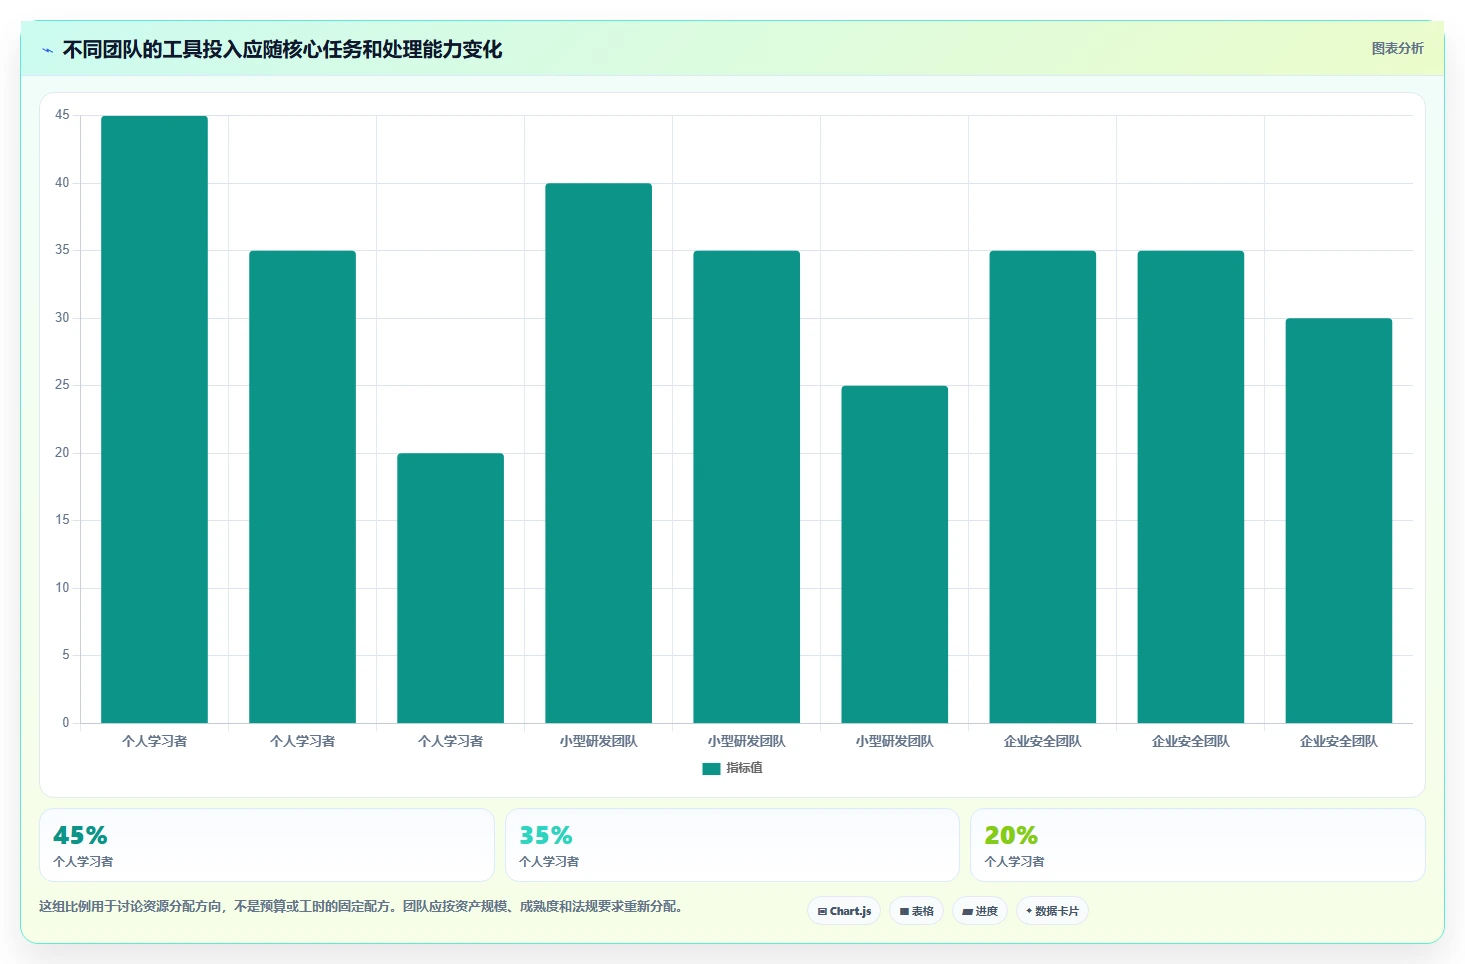Select the 个人学习者 bar reaching 35
Viewport: 1465px width, 964px height.
click(302, 487)
